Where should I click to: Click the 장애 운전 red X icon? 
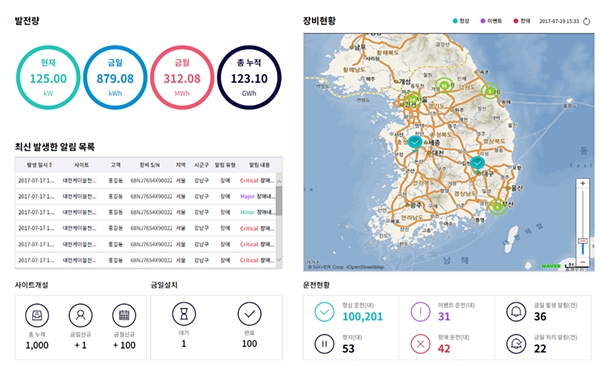coord(421,344)
